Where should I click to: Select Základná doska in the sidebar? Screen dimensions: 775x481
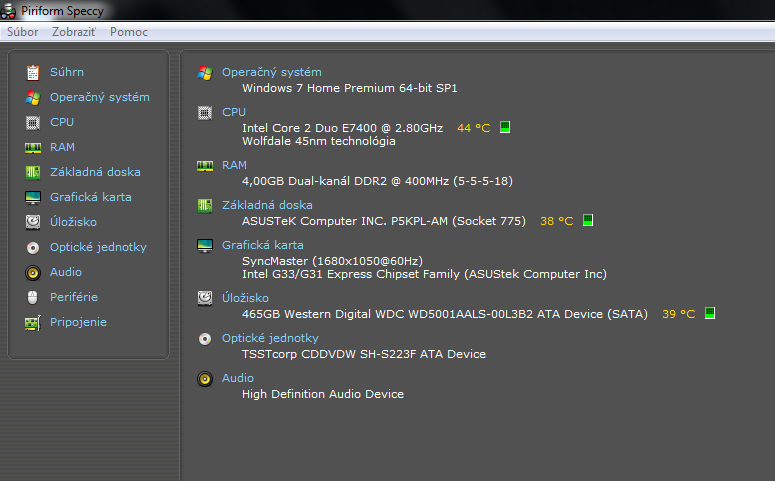point(95,172)
